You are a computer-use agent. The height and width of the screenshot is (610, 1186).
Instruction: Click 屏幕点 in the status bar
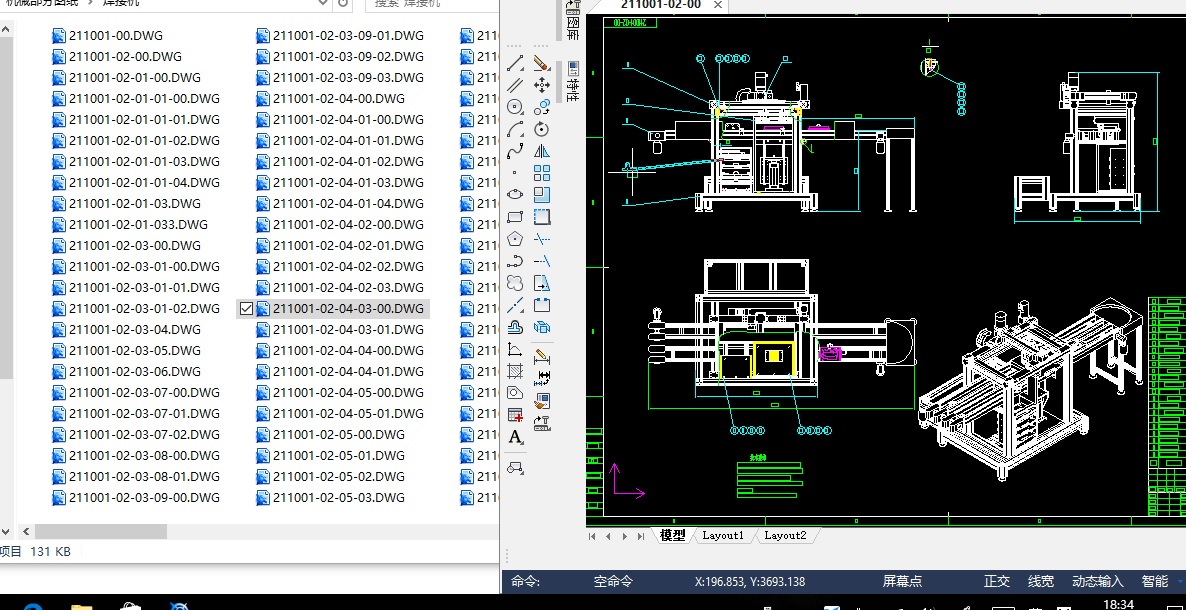902,581
